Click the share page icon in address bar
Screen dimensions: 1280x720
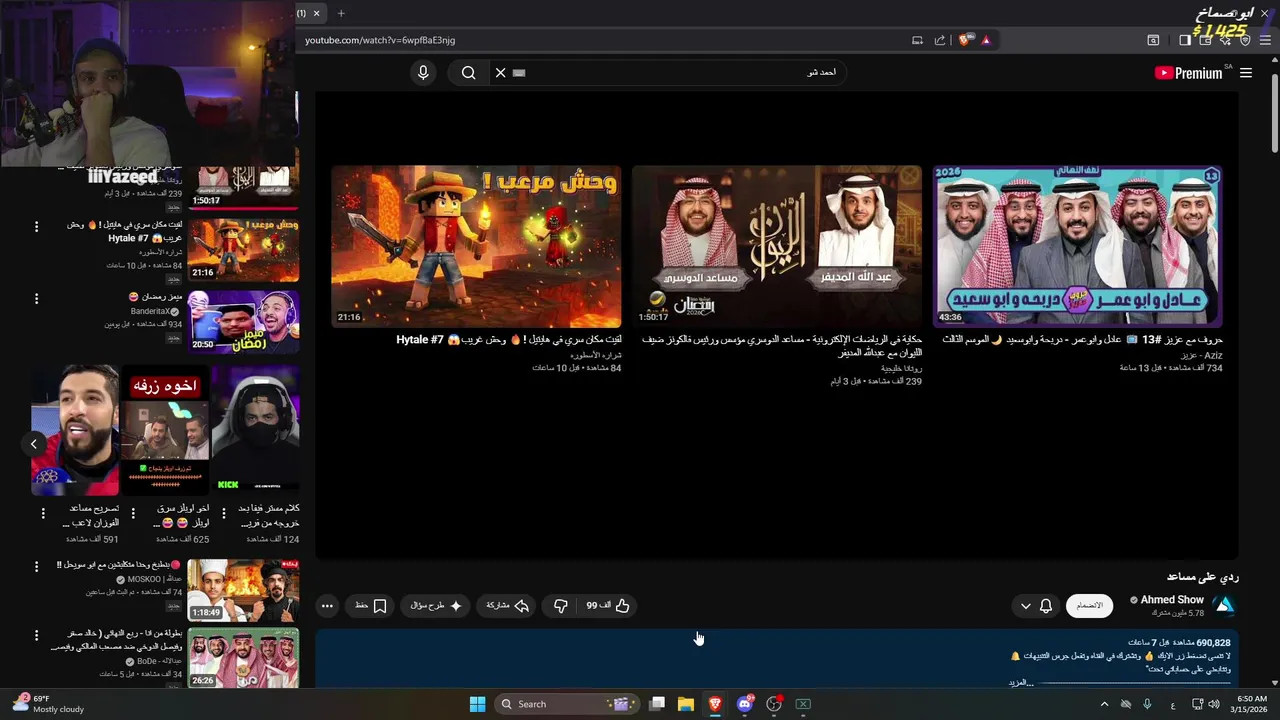pos(940,40)
